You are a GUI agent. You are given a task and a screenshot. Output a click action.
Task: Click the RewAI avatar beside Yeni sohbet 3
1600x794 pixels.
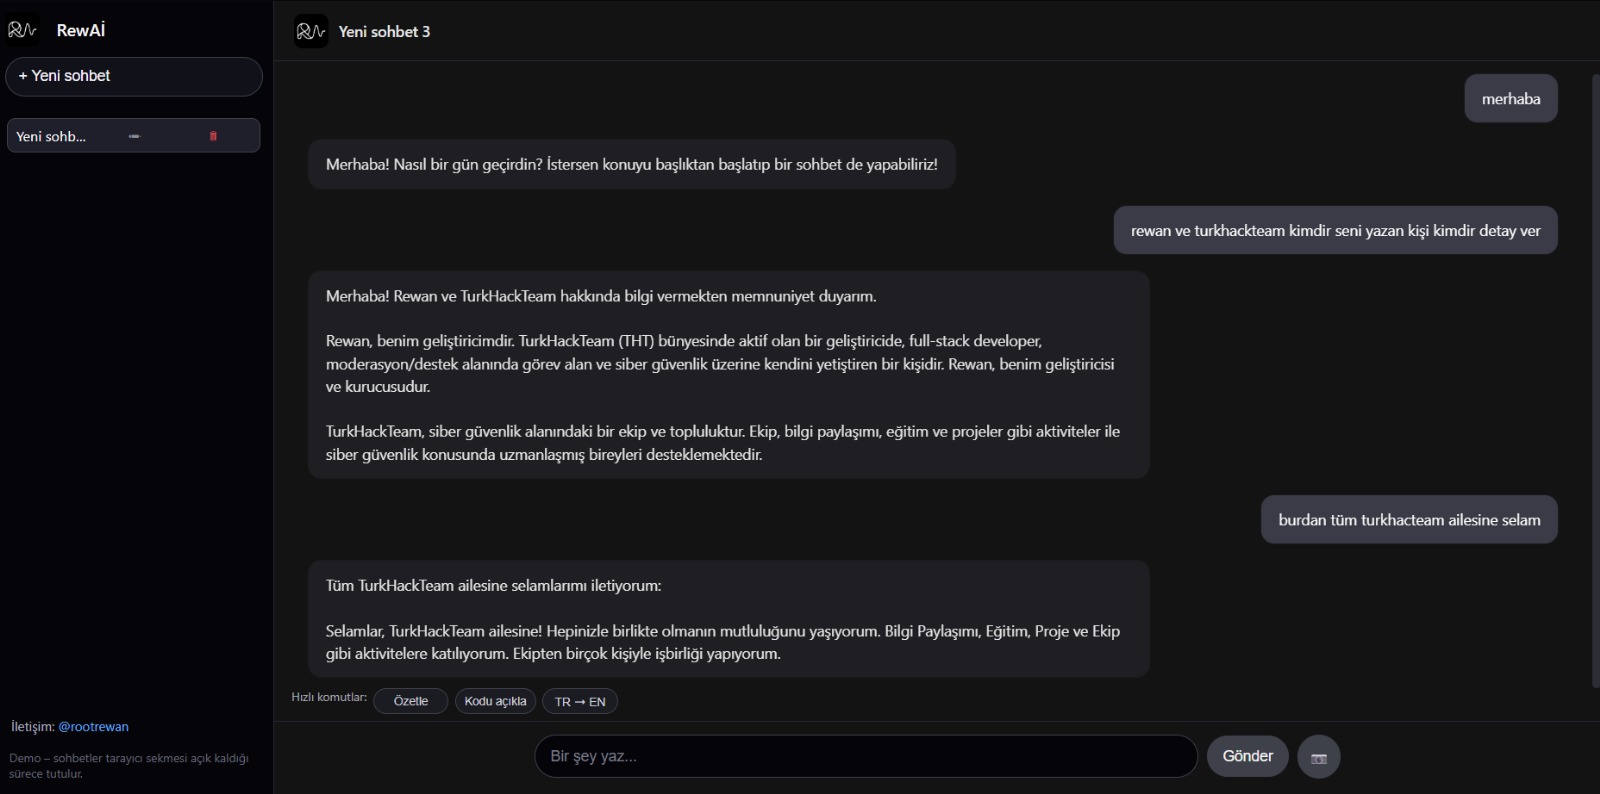click(x=311, y=31)
